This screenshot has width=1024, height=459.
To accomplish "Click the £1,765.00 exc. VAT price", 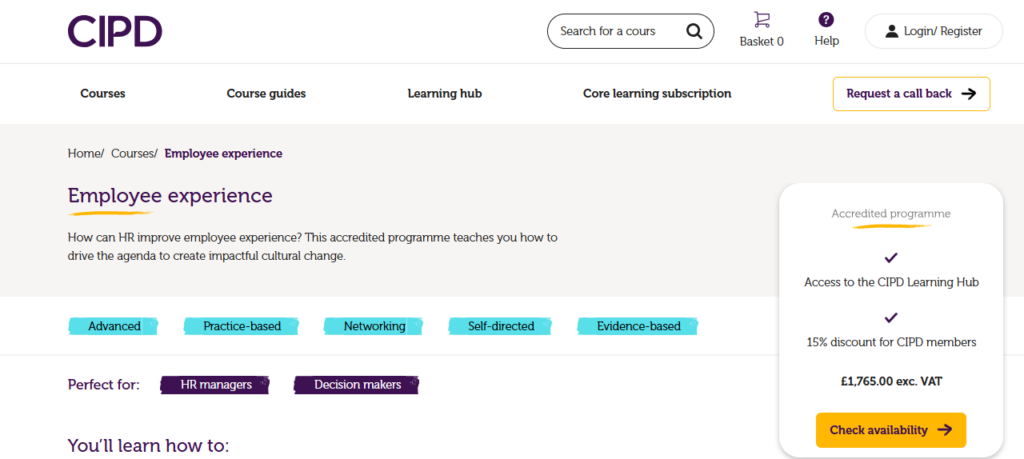I will point(891,381).
